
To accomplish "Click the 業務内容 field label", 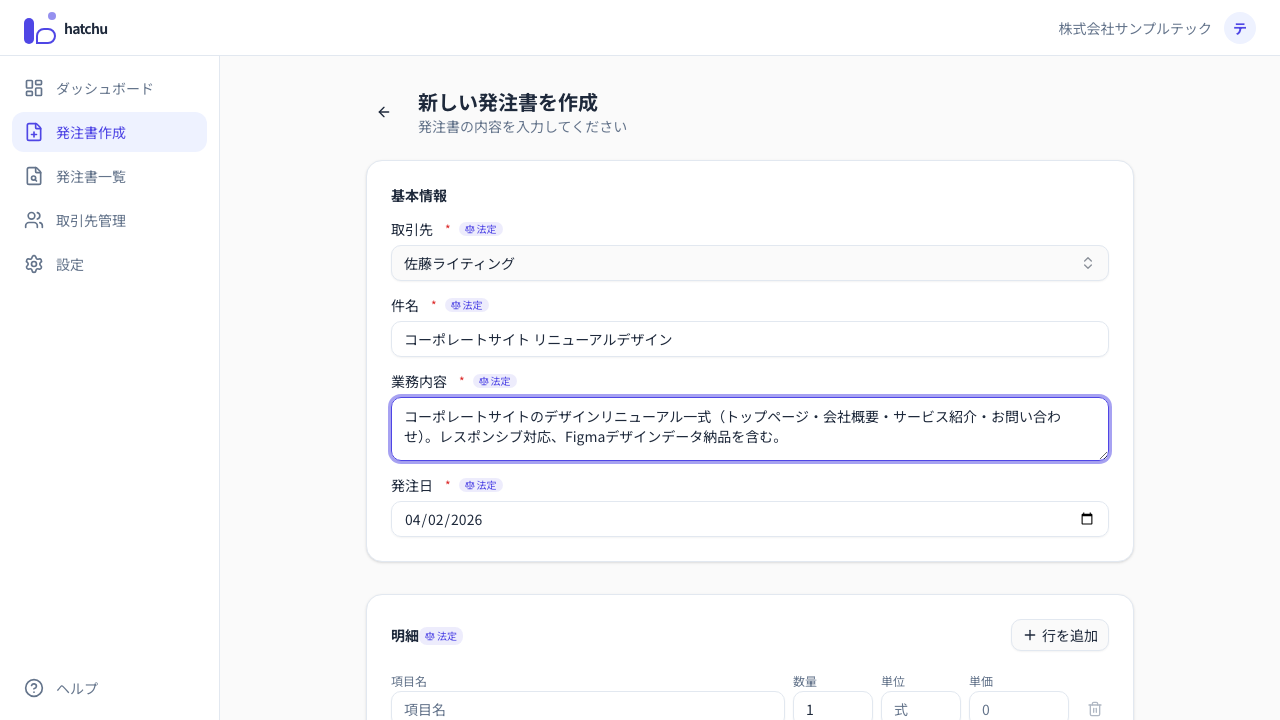I will pyautogui.click(x=419, y=381).
